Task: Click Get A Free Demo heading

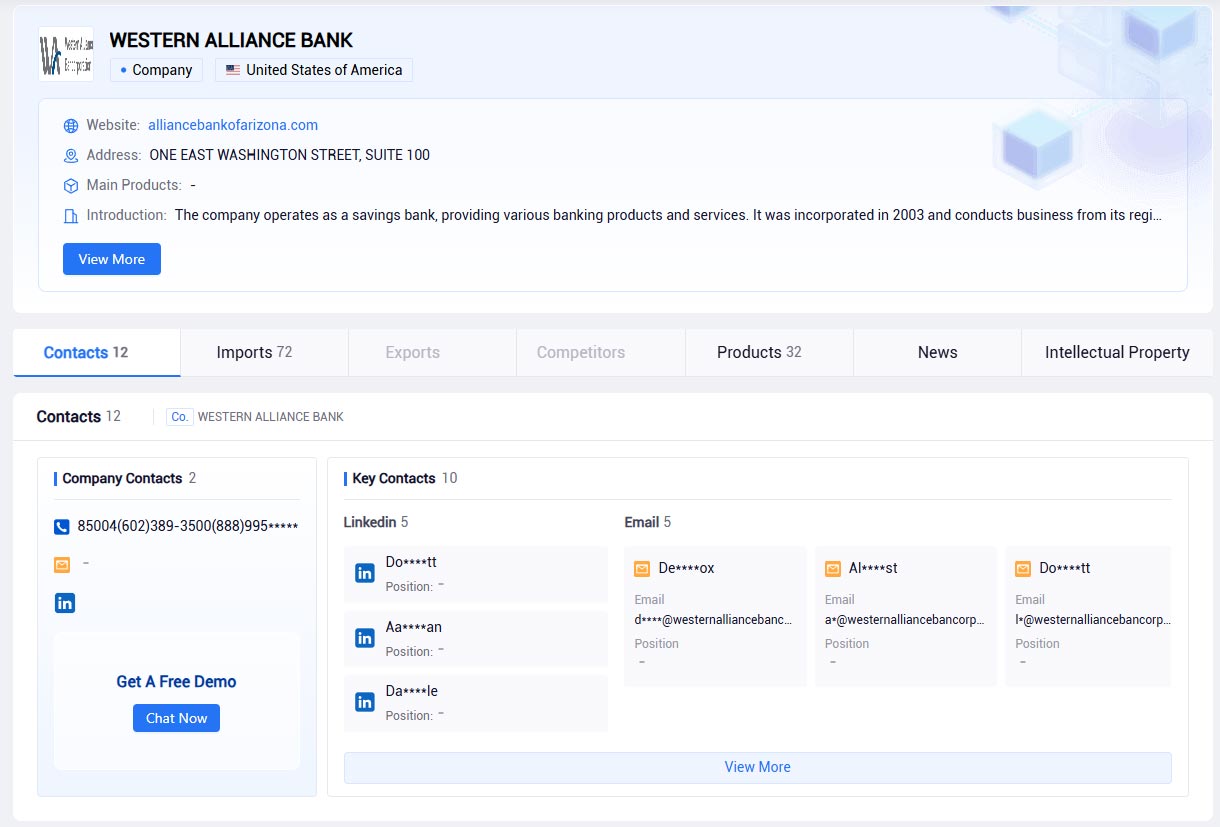Action: coord(176,682)
